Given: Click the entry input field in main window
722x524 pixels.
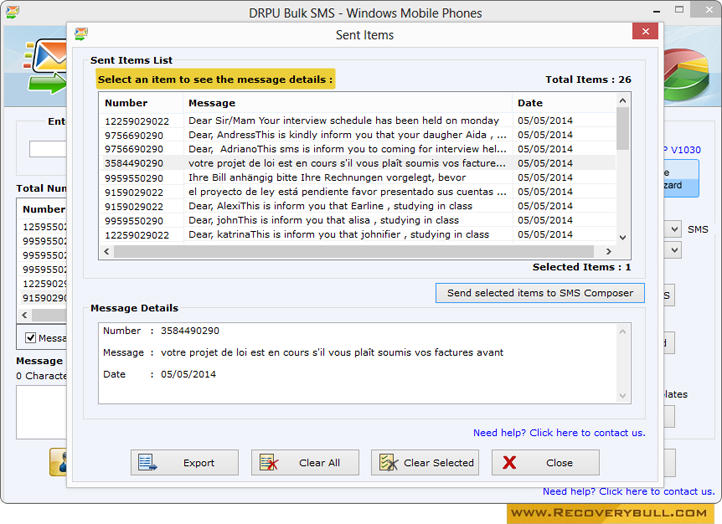Looking at the screenshot, I should tap(48, 149).
